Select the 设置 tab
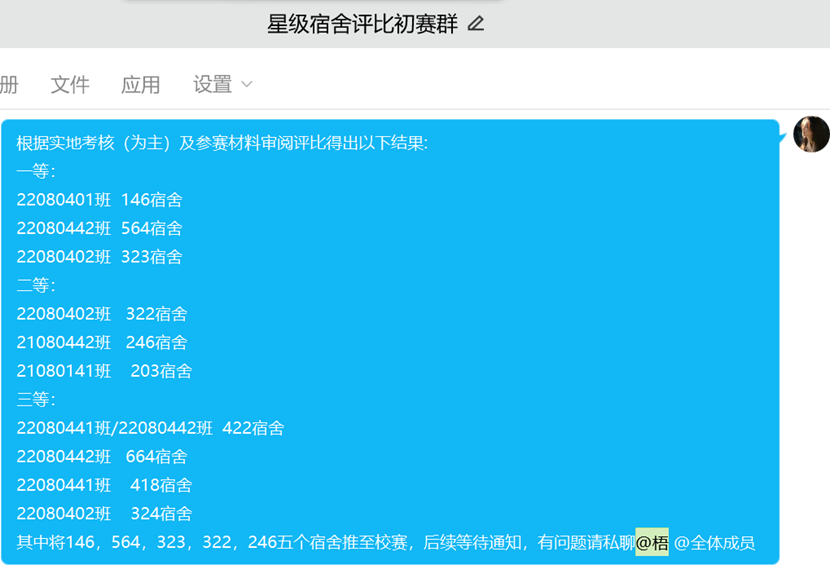The image size is (830, 565). coord(212,85)
